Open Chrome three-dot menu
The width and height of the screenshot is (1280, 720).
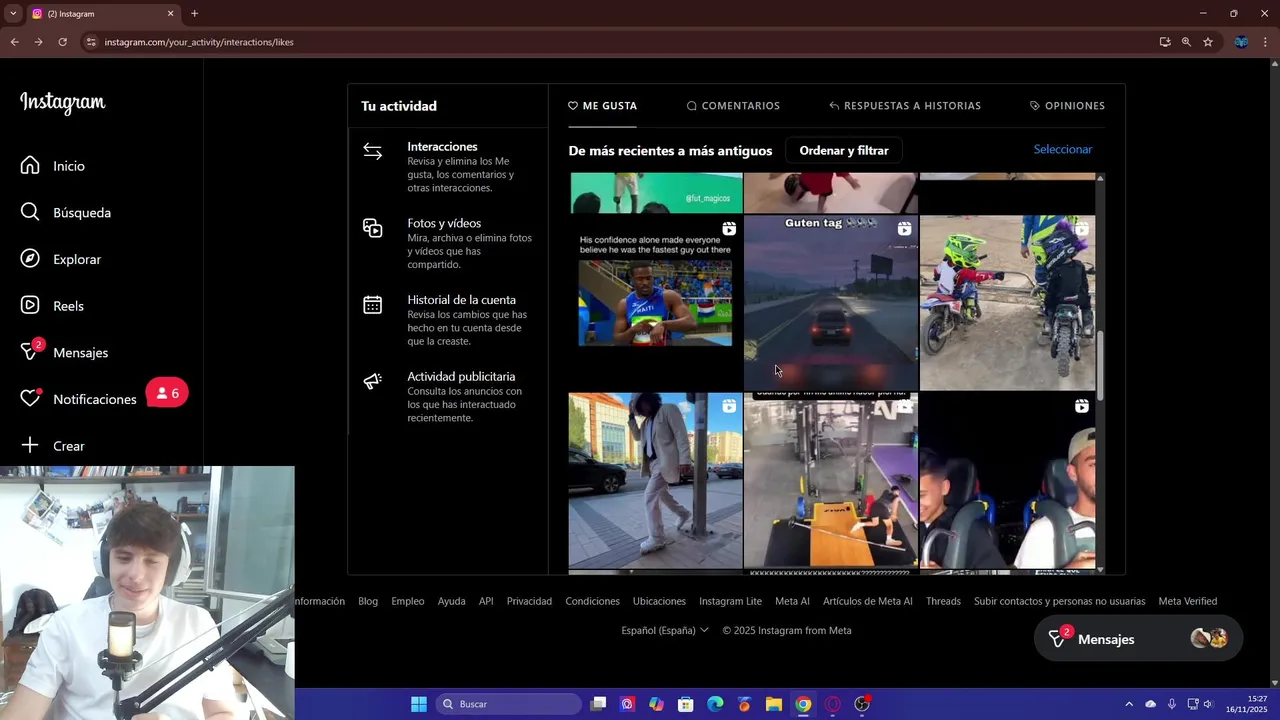pos(1265,42)
